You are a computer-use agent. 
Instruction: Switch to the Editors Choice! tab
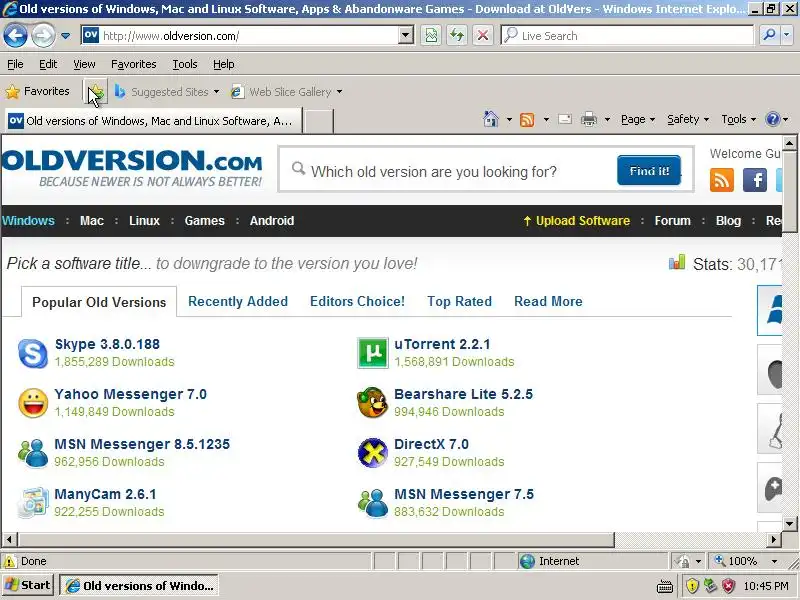(357, 302)
